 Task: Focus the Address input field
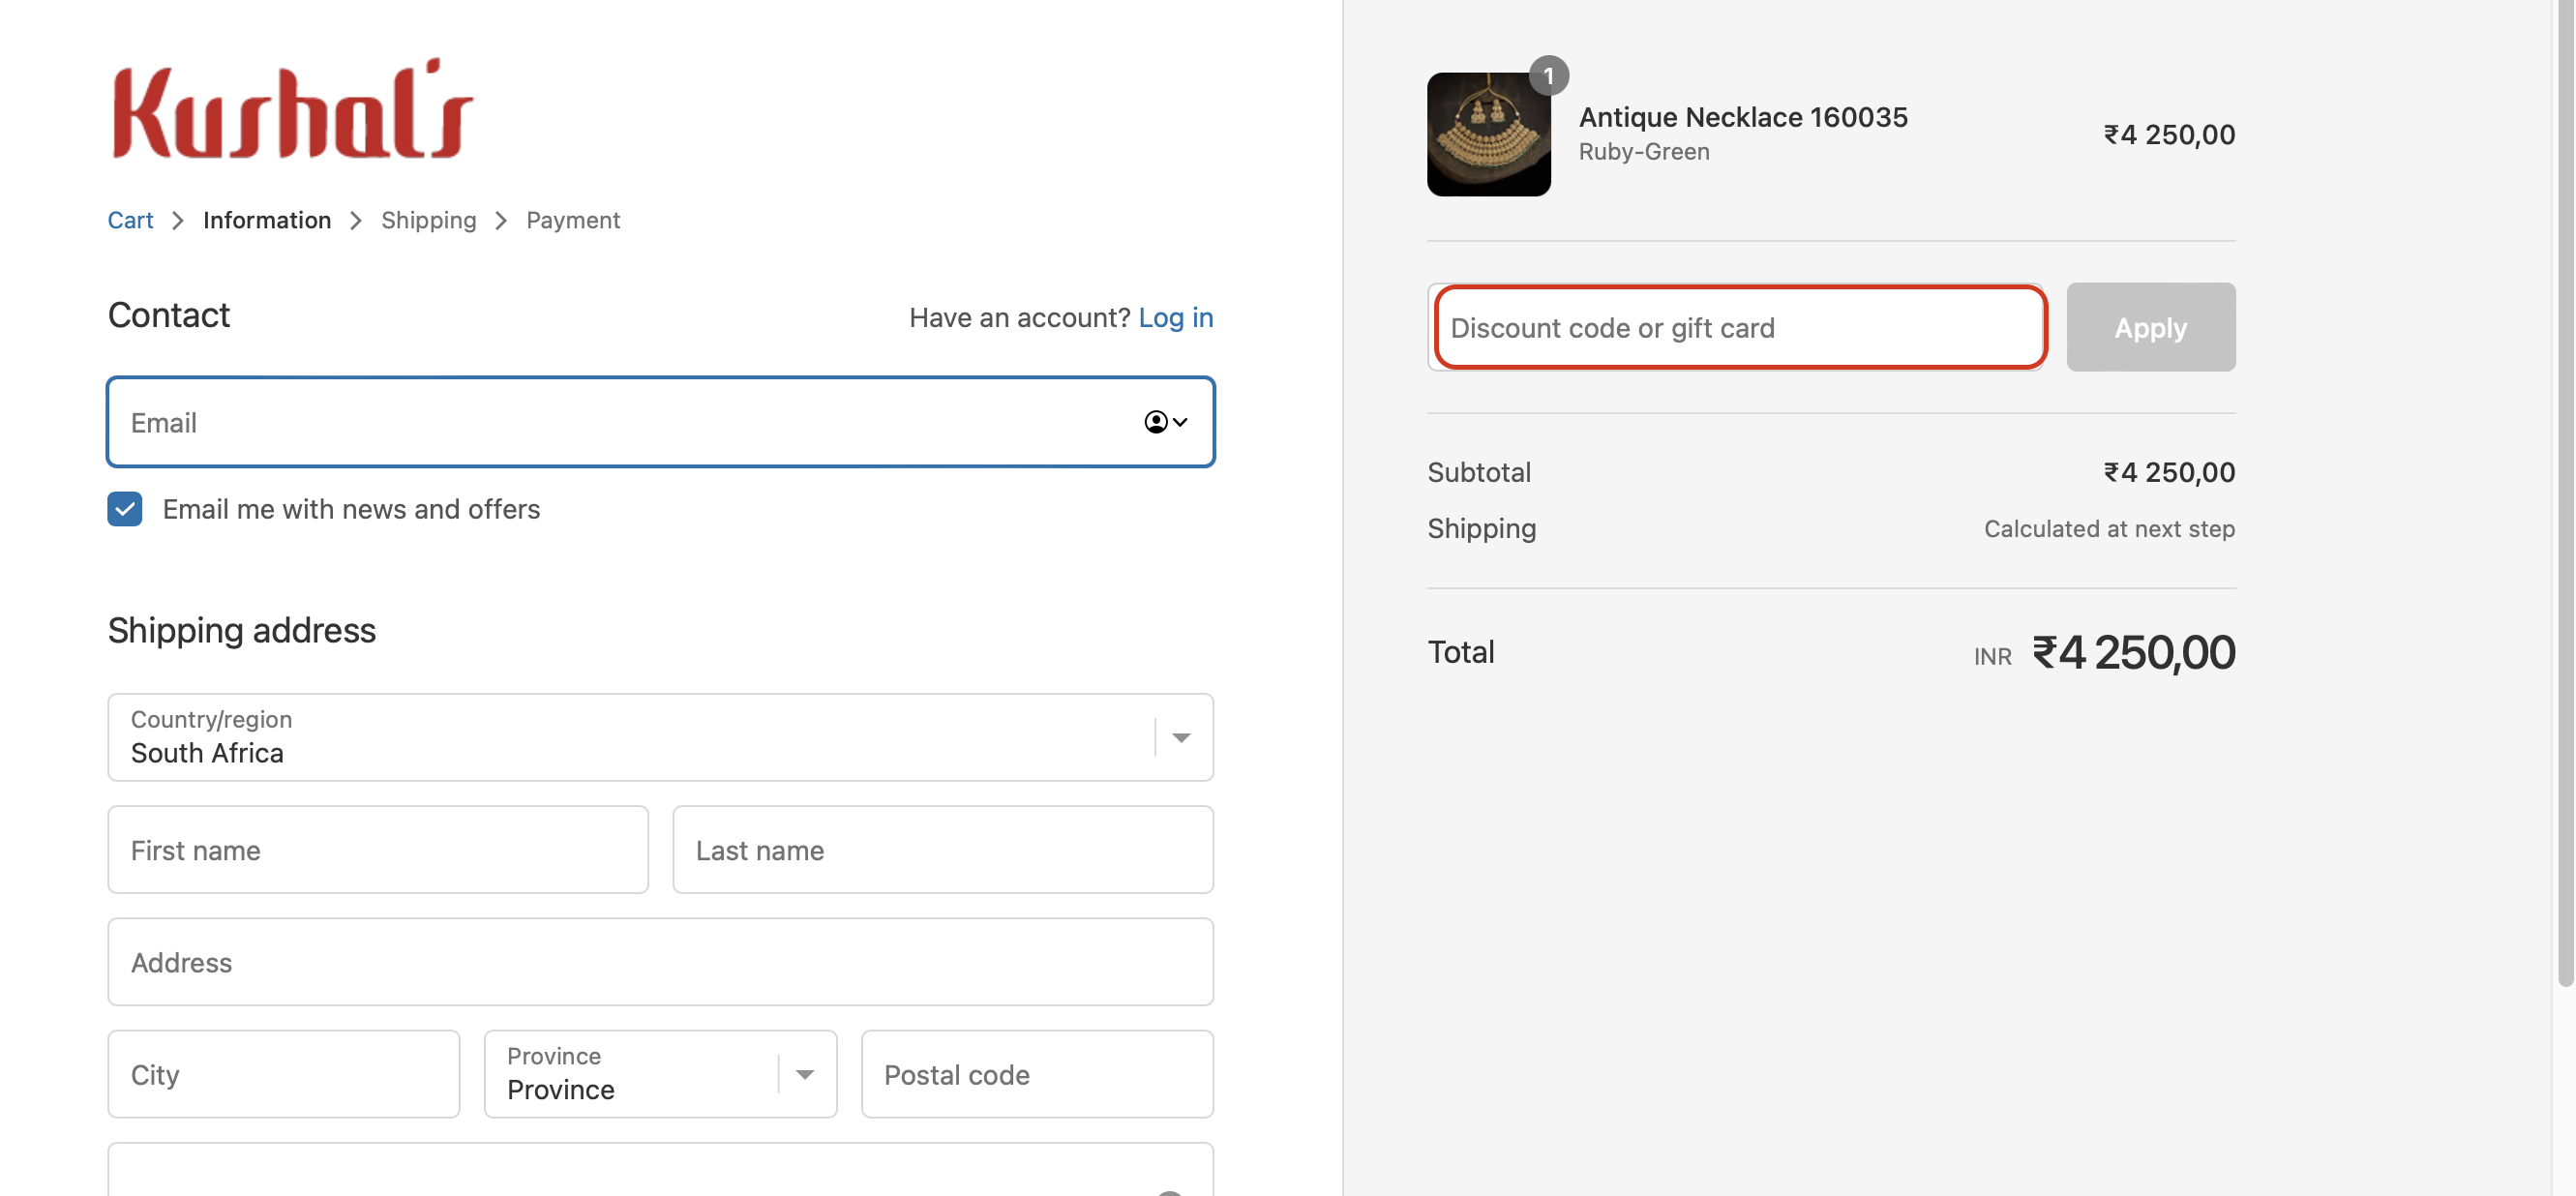659,961
